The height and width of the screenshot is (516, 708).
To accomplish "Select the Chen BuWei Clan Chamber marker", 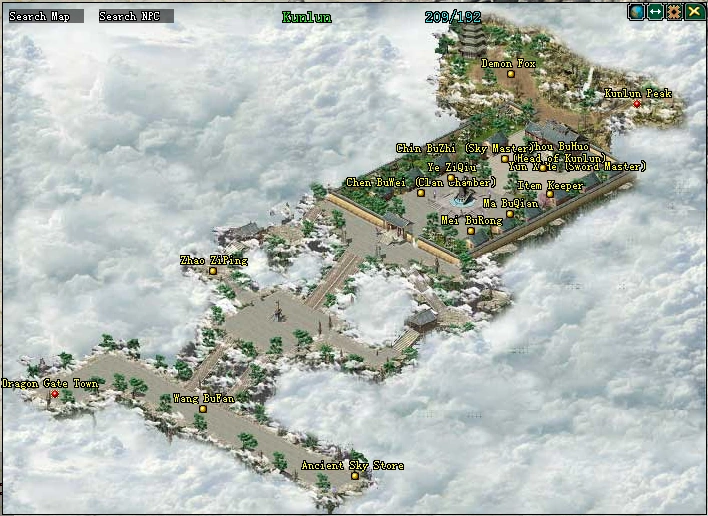I will pyautogui.click(x=421, y=193).
